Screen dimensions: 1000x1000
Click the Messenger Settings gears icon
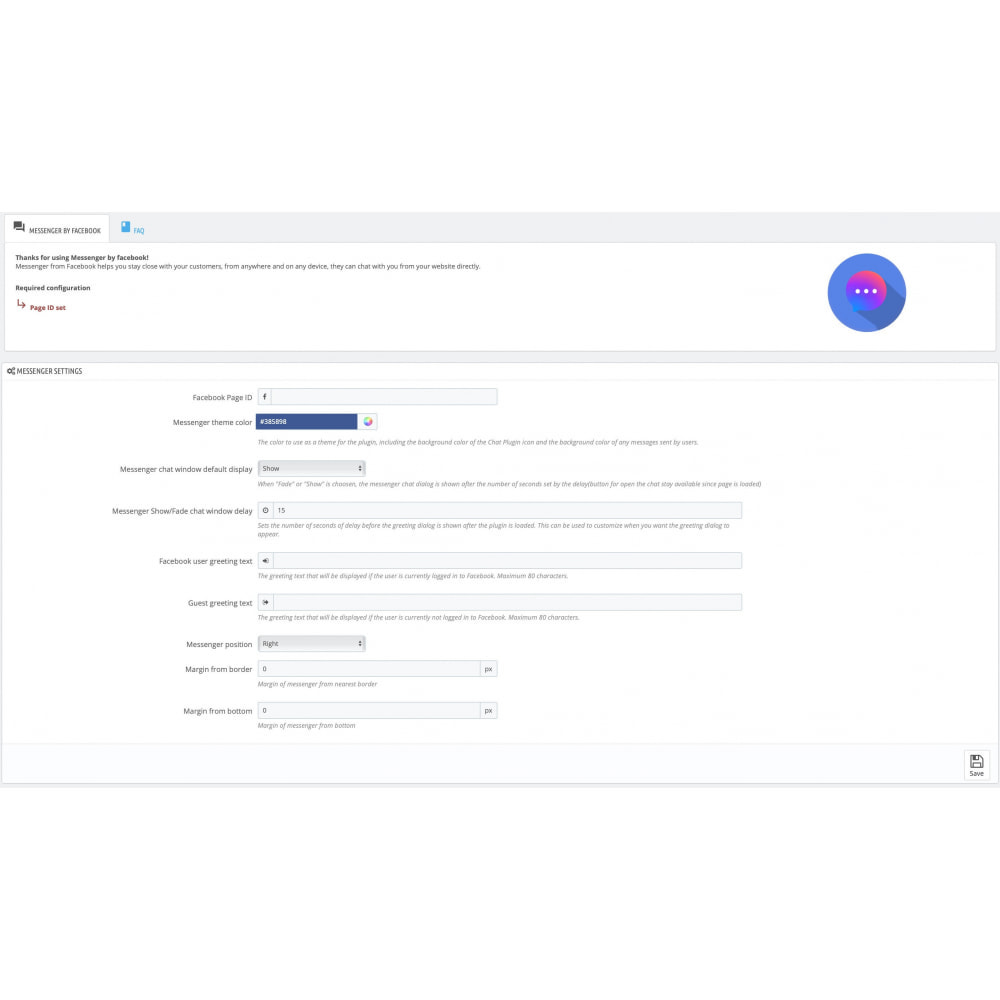click(x=11, y=371)
